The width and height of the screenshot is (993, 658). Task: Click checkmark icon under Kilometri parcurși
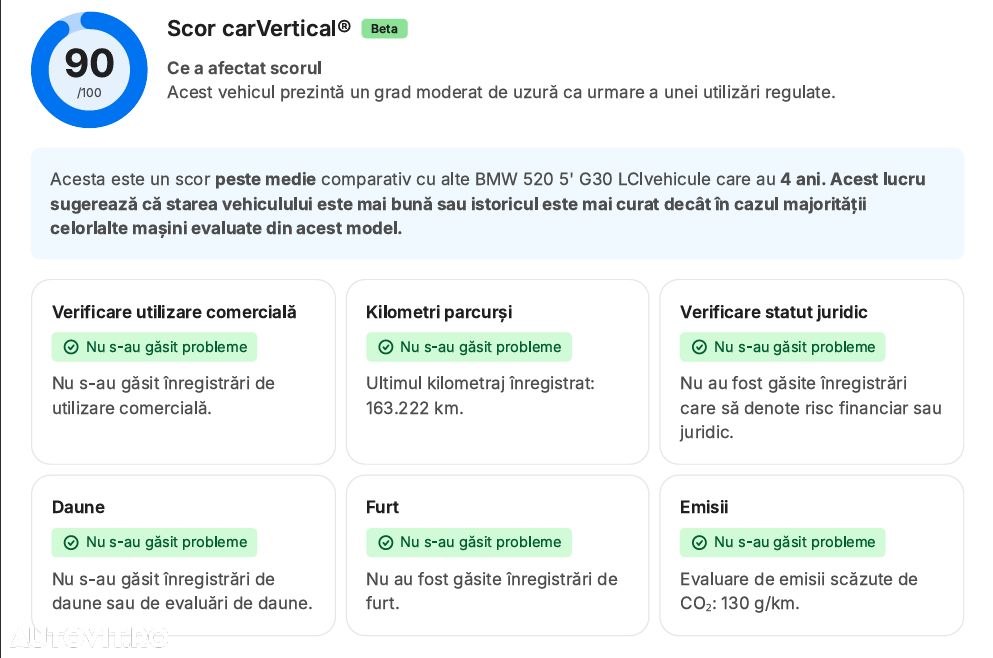385,347
